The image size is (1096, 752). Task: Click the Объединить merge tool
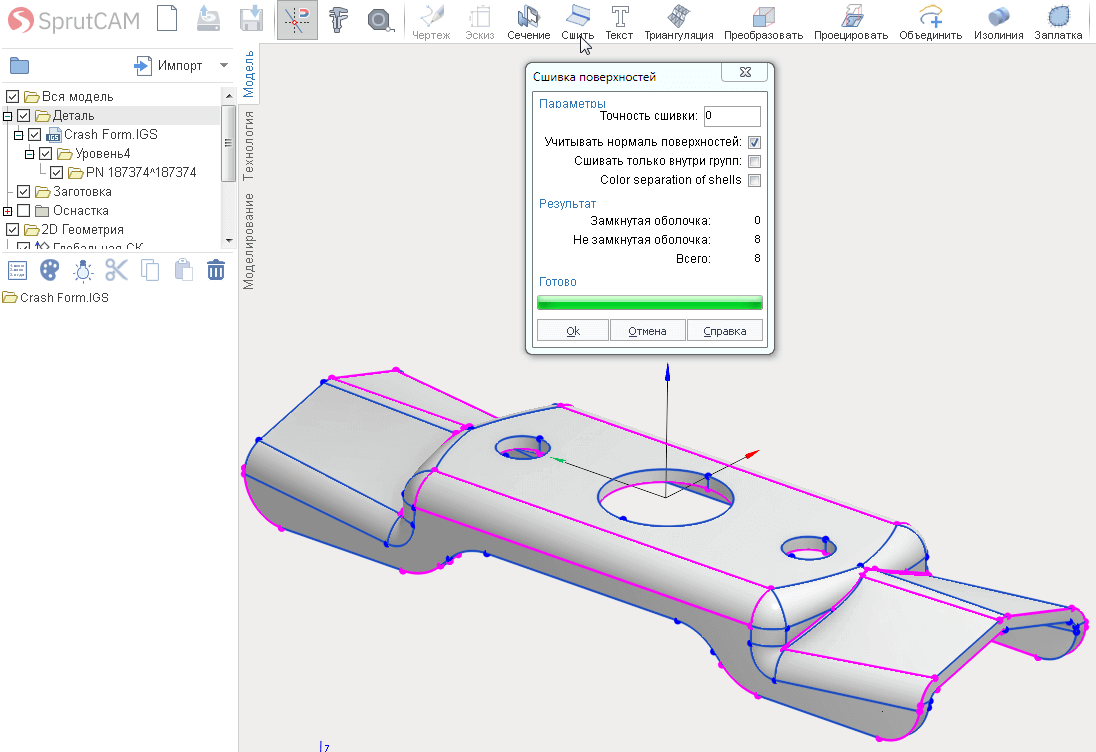pos(930,23)
